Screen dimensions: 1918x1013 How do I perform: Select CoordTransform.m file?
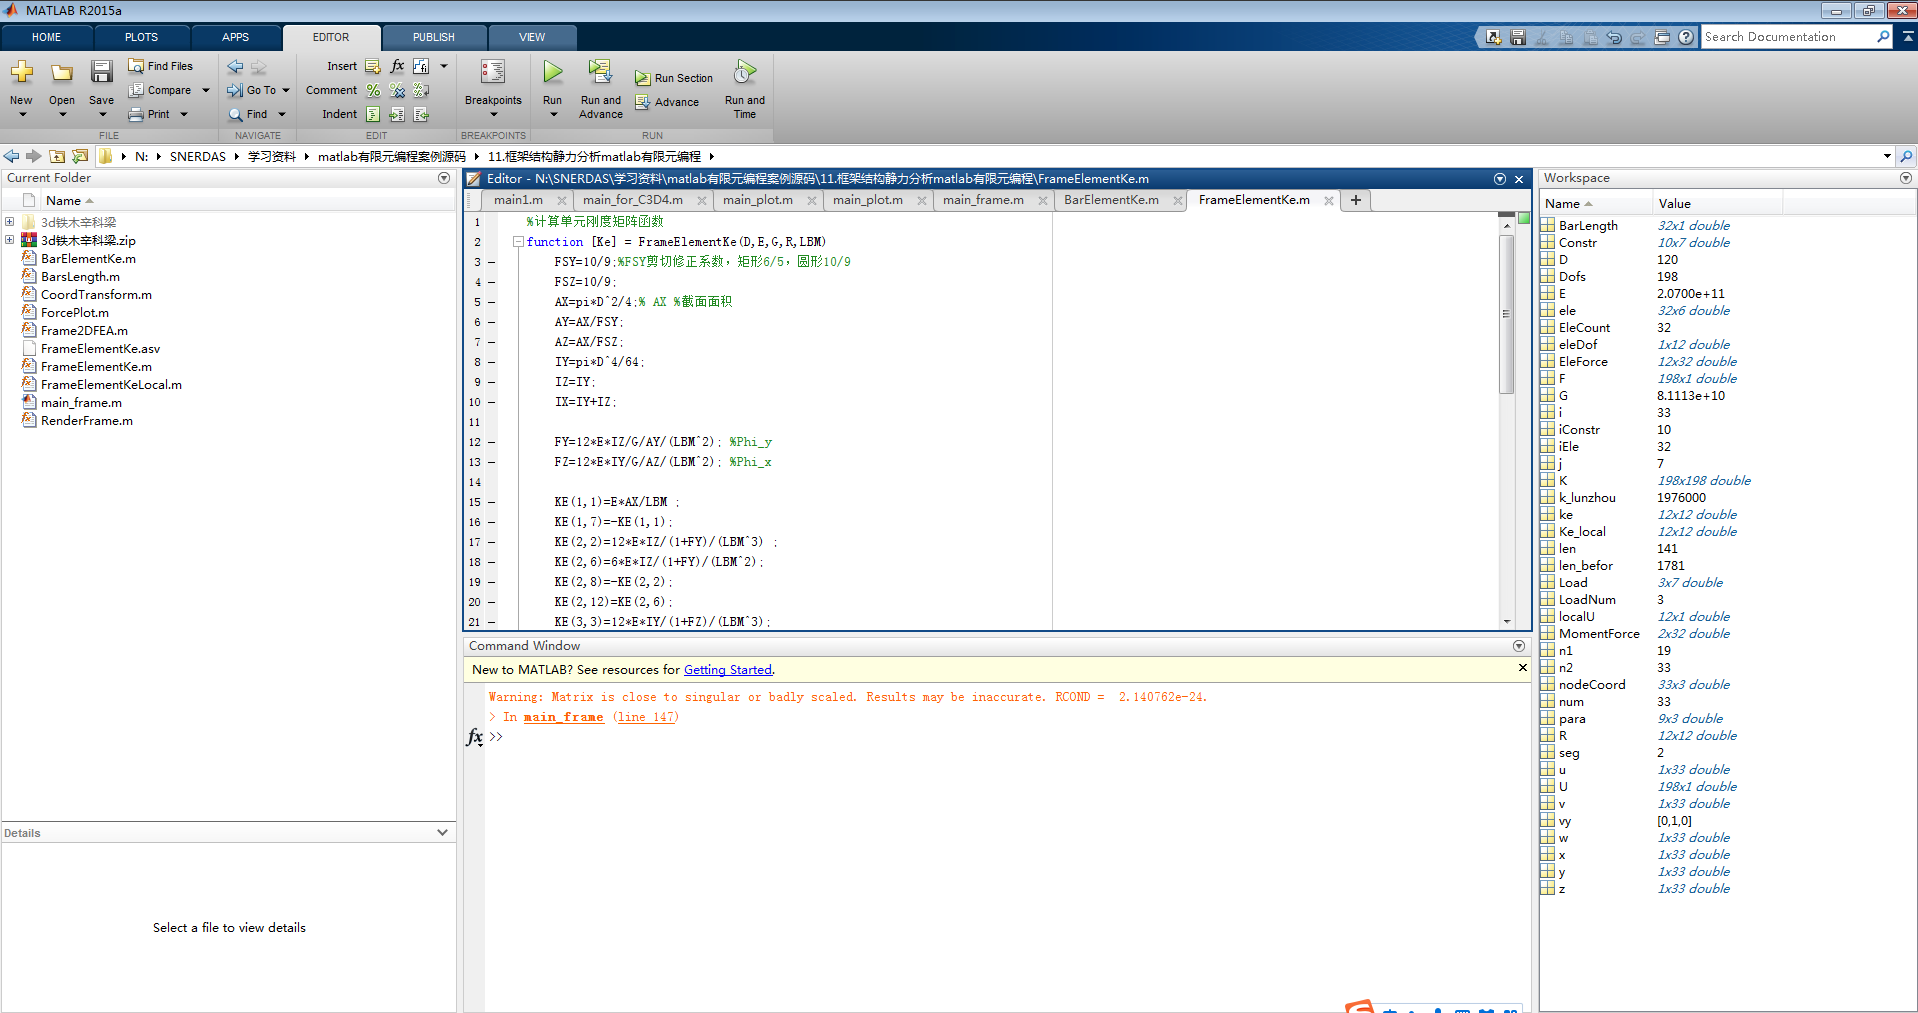click(96, 294)
